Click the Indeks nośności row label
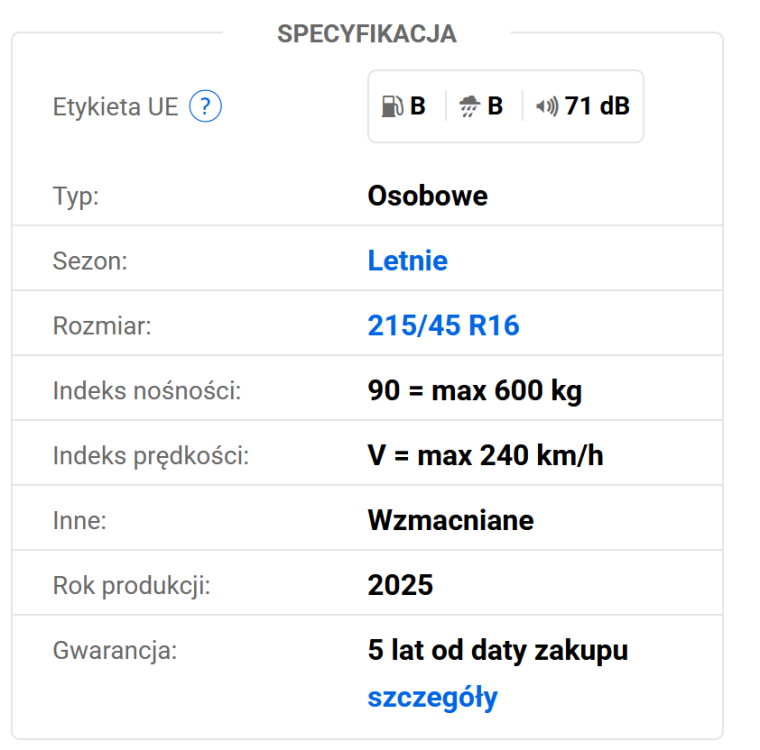The width and height of the screenshot is (760, 750). pyautogui.click(x=147, y=391)
